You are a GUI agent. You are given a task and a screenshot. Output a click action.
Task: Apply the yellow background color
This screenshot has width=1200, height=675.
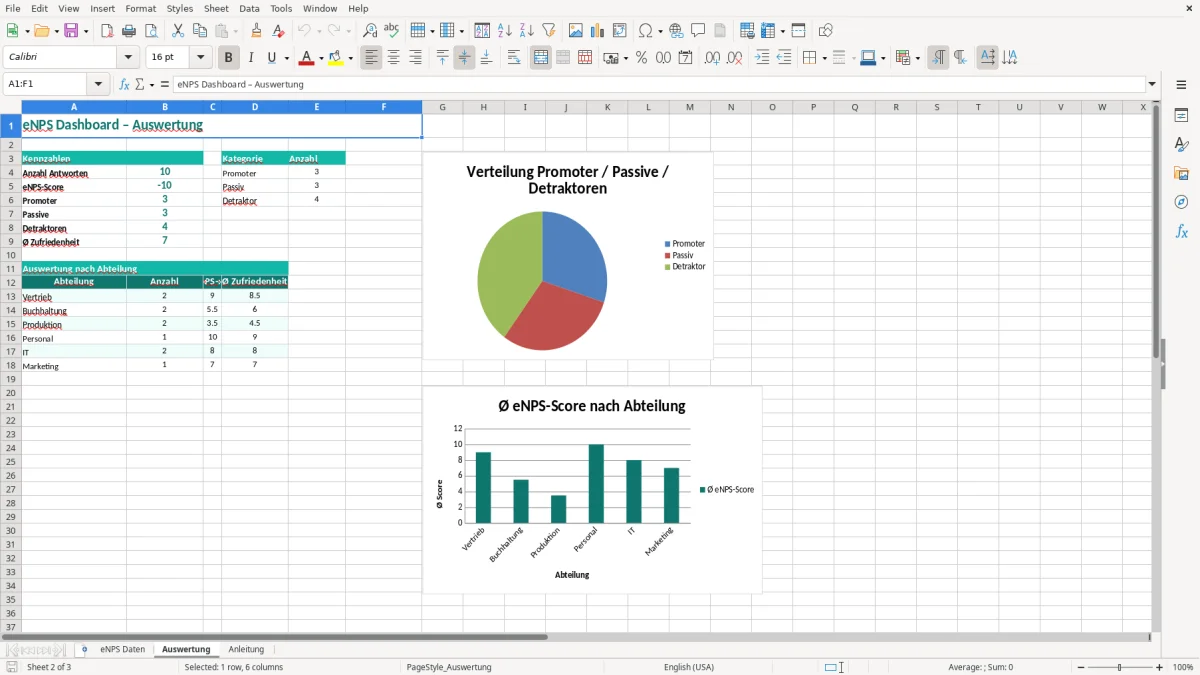pos(336,58)
